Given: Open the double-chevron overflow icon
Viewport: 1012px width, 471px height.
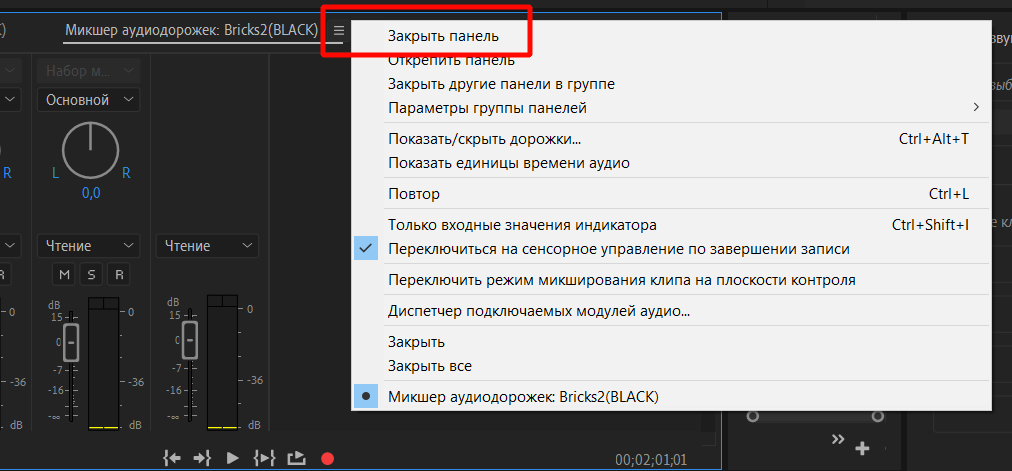Looking at the screenshot, I should pyautogui.click(x=838, y=440).
